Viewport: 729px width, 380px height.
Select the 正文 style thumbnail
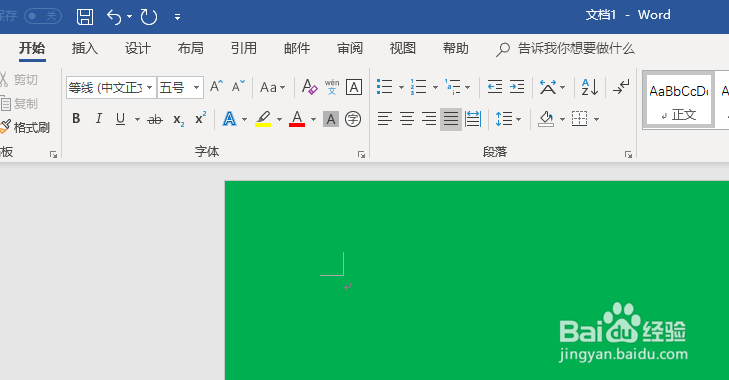(679, 100)
